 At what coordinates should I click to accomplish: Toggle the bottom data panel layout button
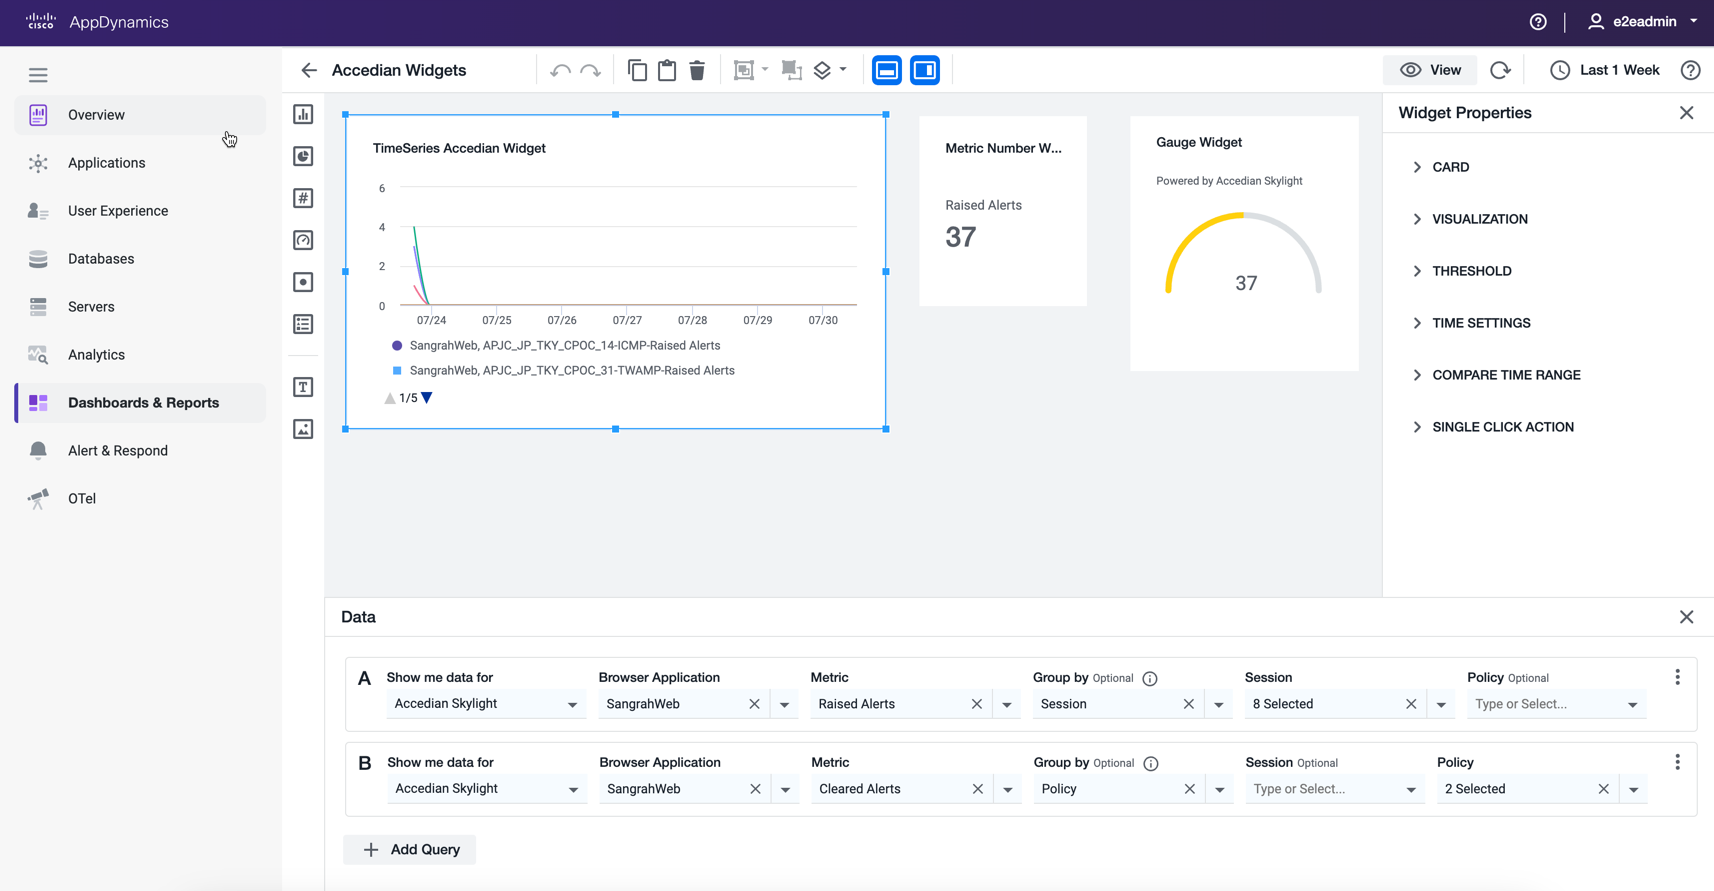point(887,70)
